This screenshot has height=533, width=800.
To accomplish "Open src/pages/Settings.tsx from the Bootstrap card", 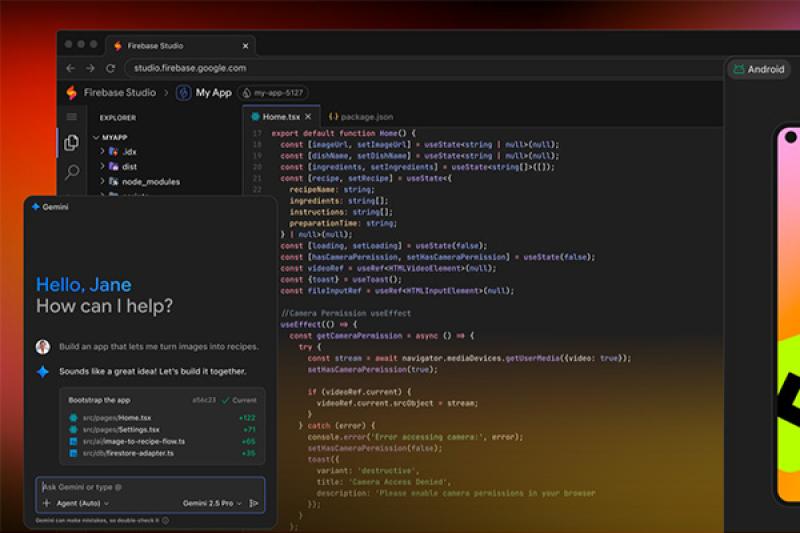I will [x=121, y=429].
